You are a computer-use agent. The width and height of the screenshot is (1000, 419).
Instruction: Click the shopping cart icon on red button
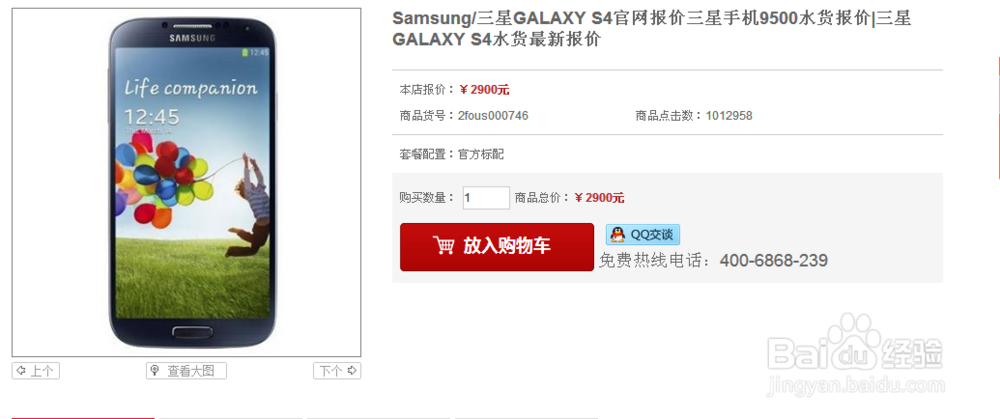point(443,246)
